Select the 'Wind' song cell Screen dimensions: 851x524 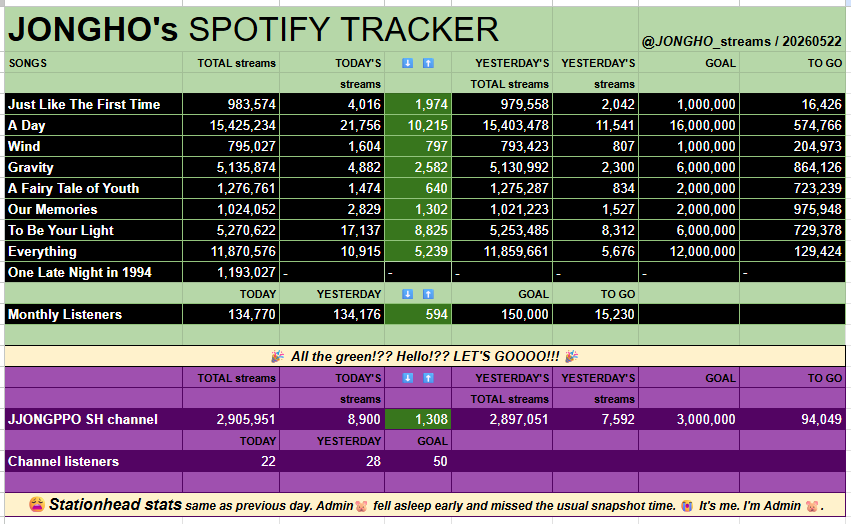point(93,146)
